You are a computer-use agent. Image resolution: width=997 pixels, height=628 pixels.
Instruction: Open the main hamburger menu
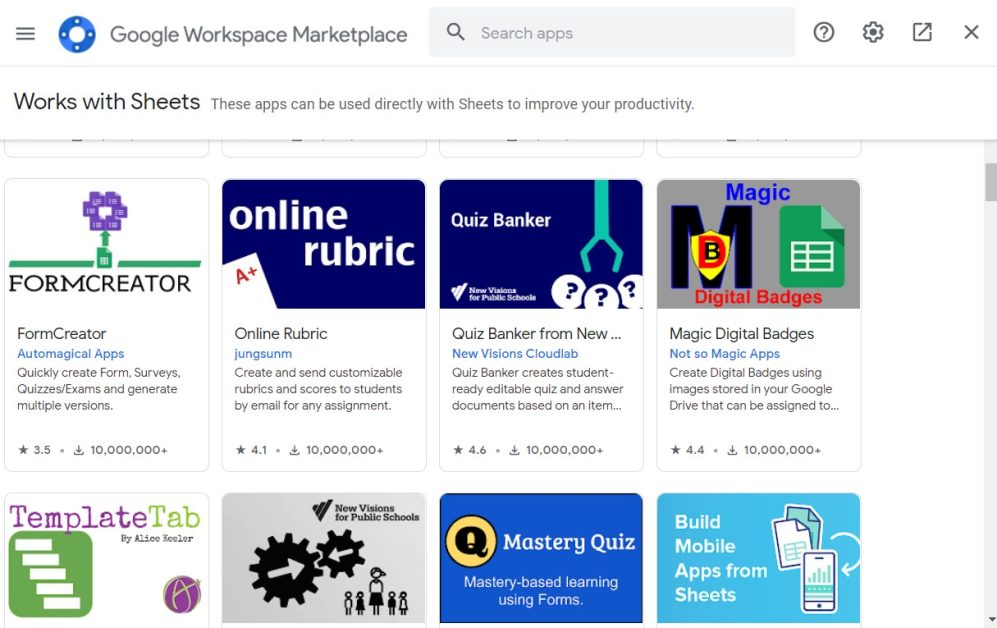[x=25, y=33]
